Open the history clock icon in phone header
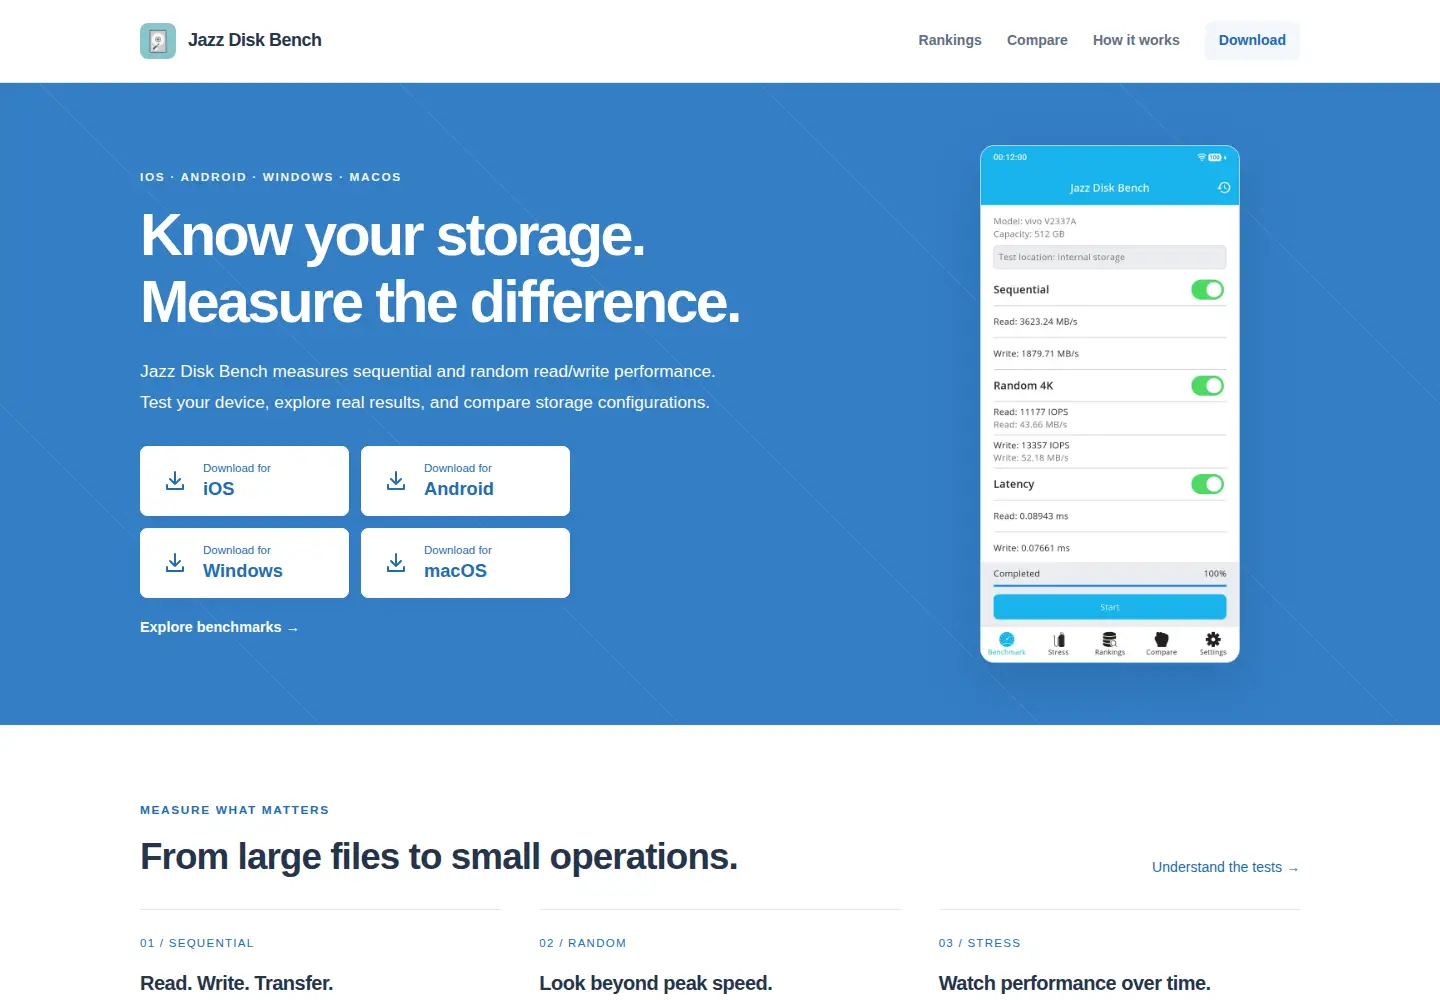 click(x=1223, y=188)
